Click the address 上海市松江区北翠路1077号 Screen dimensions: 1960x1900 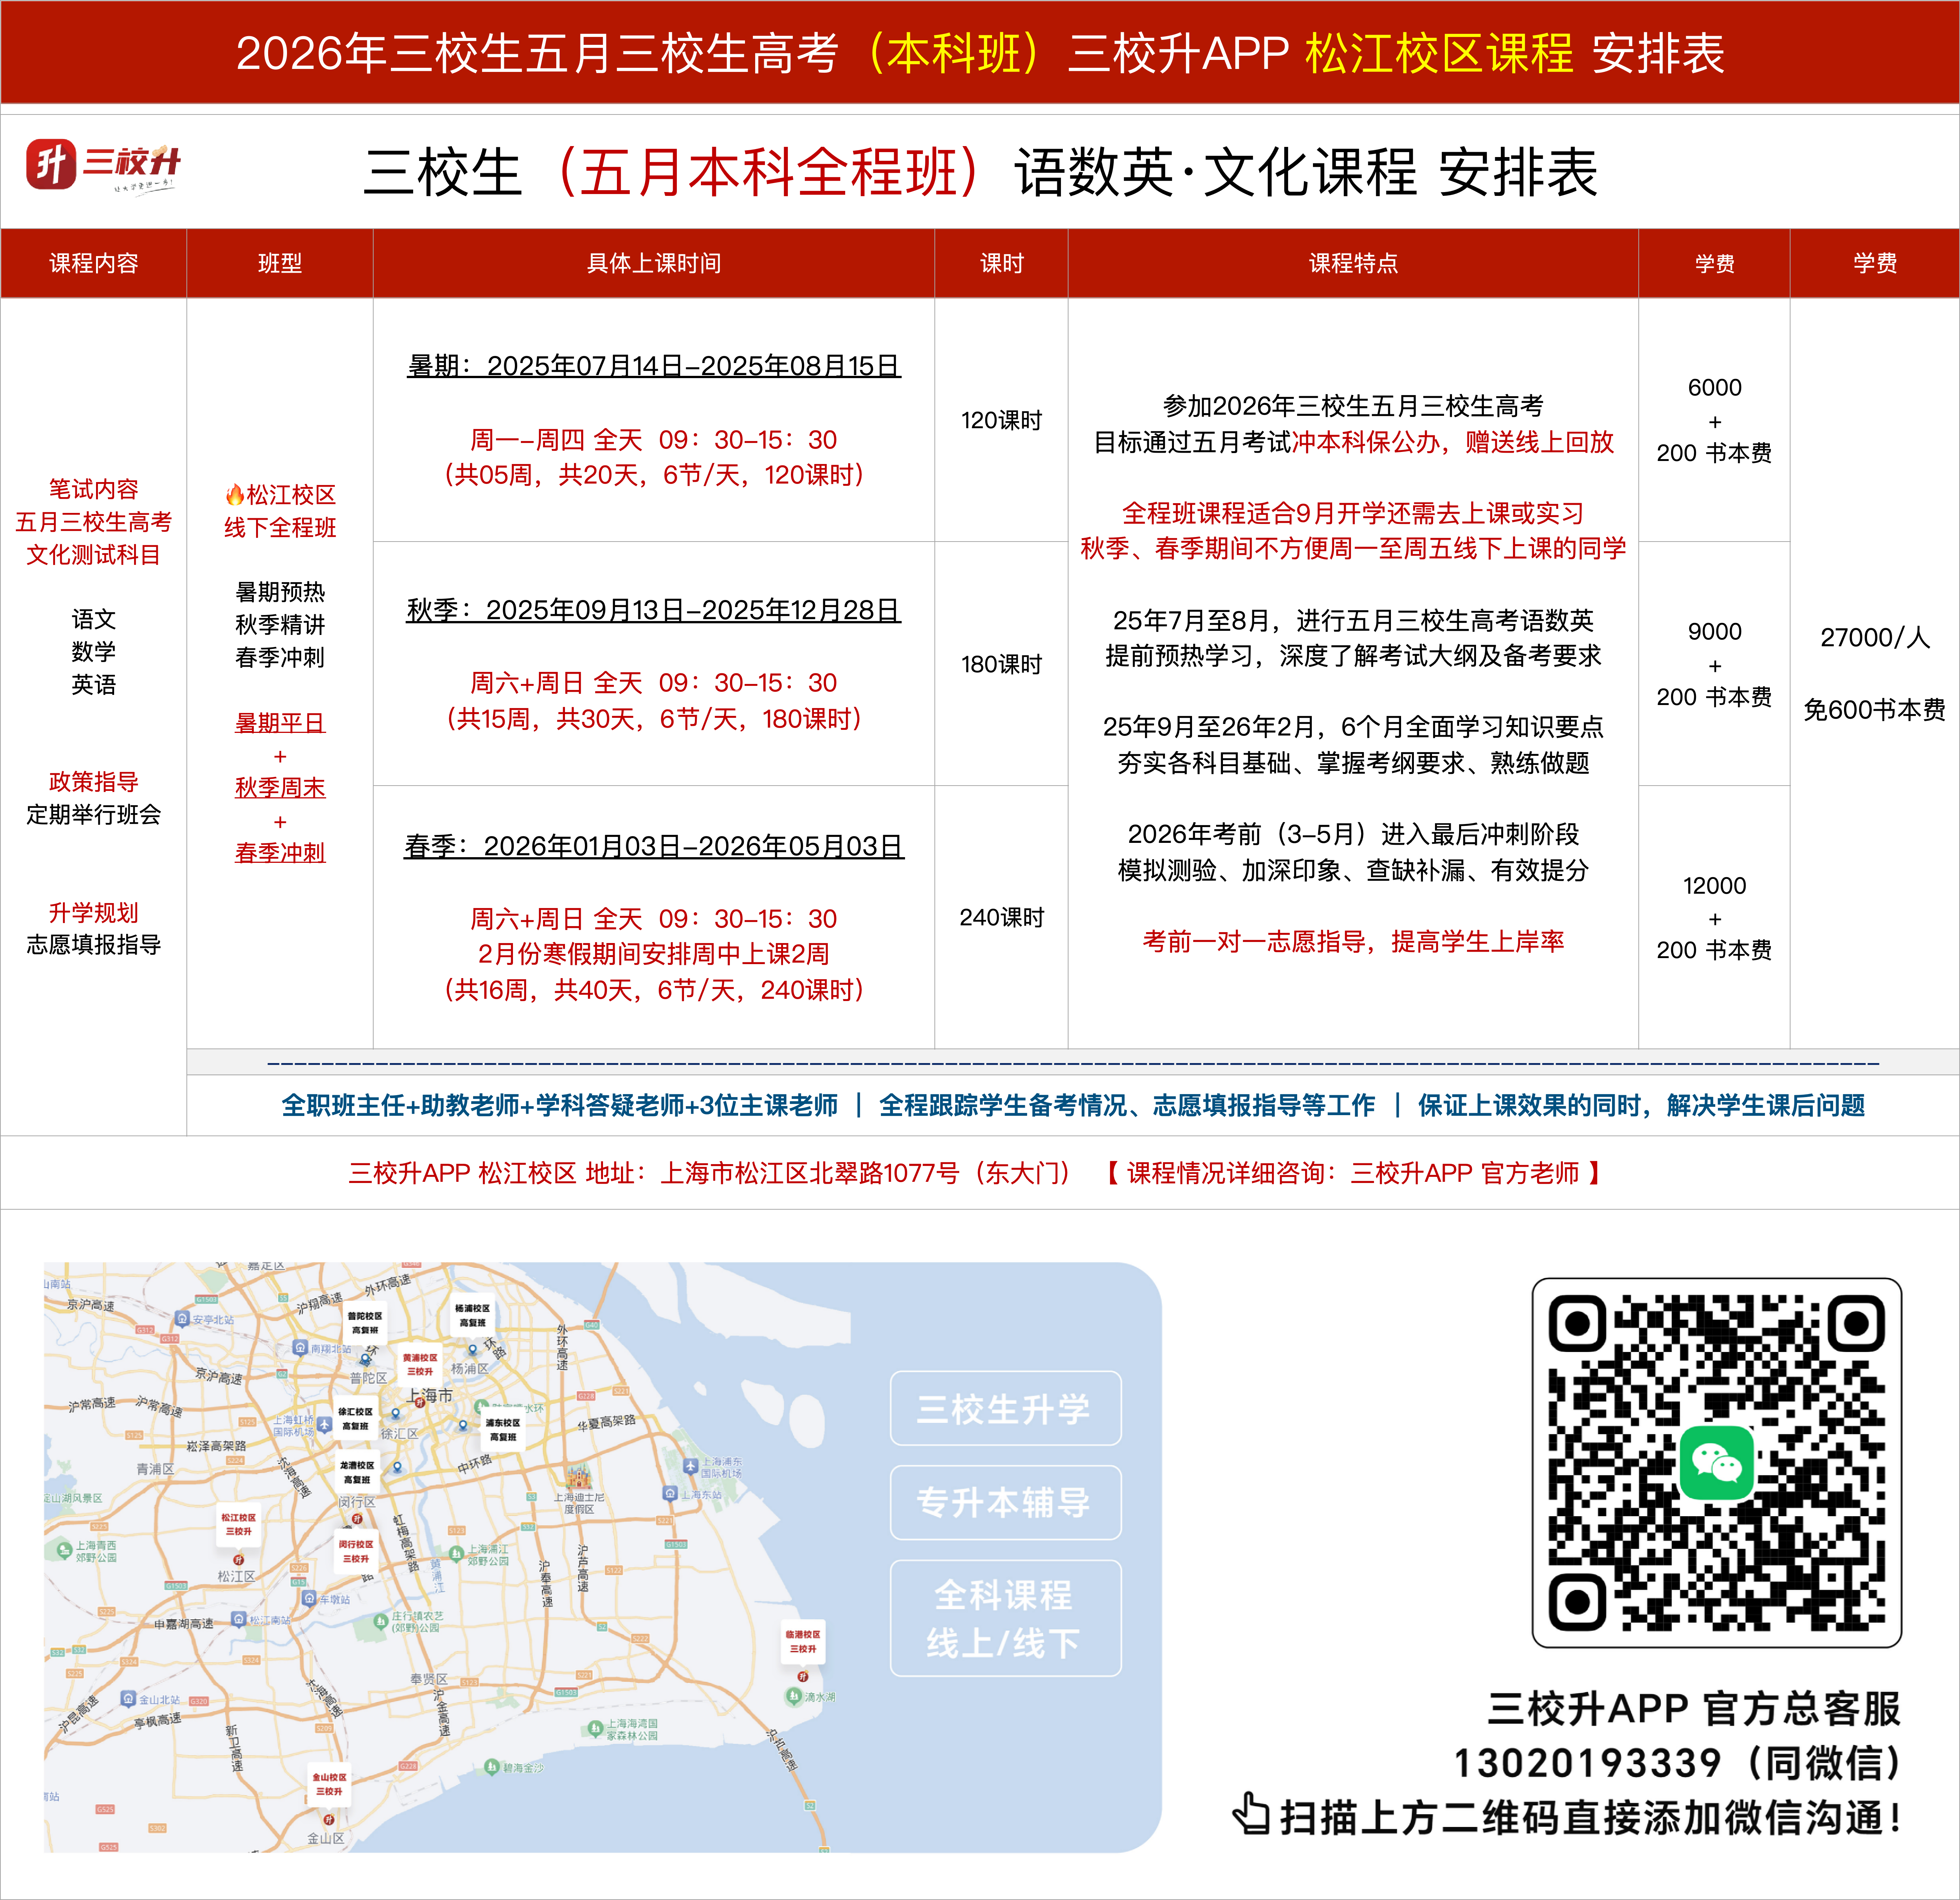click(810, 1173)
